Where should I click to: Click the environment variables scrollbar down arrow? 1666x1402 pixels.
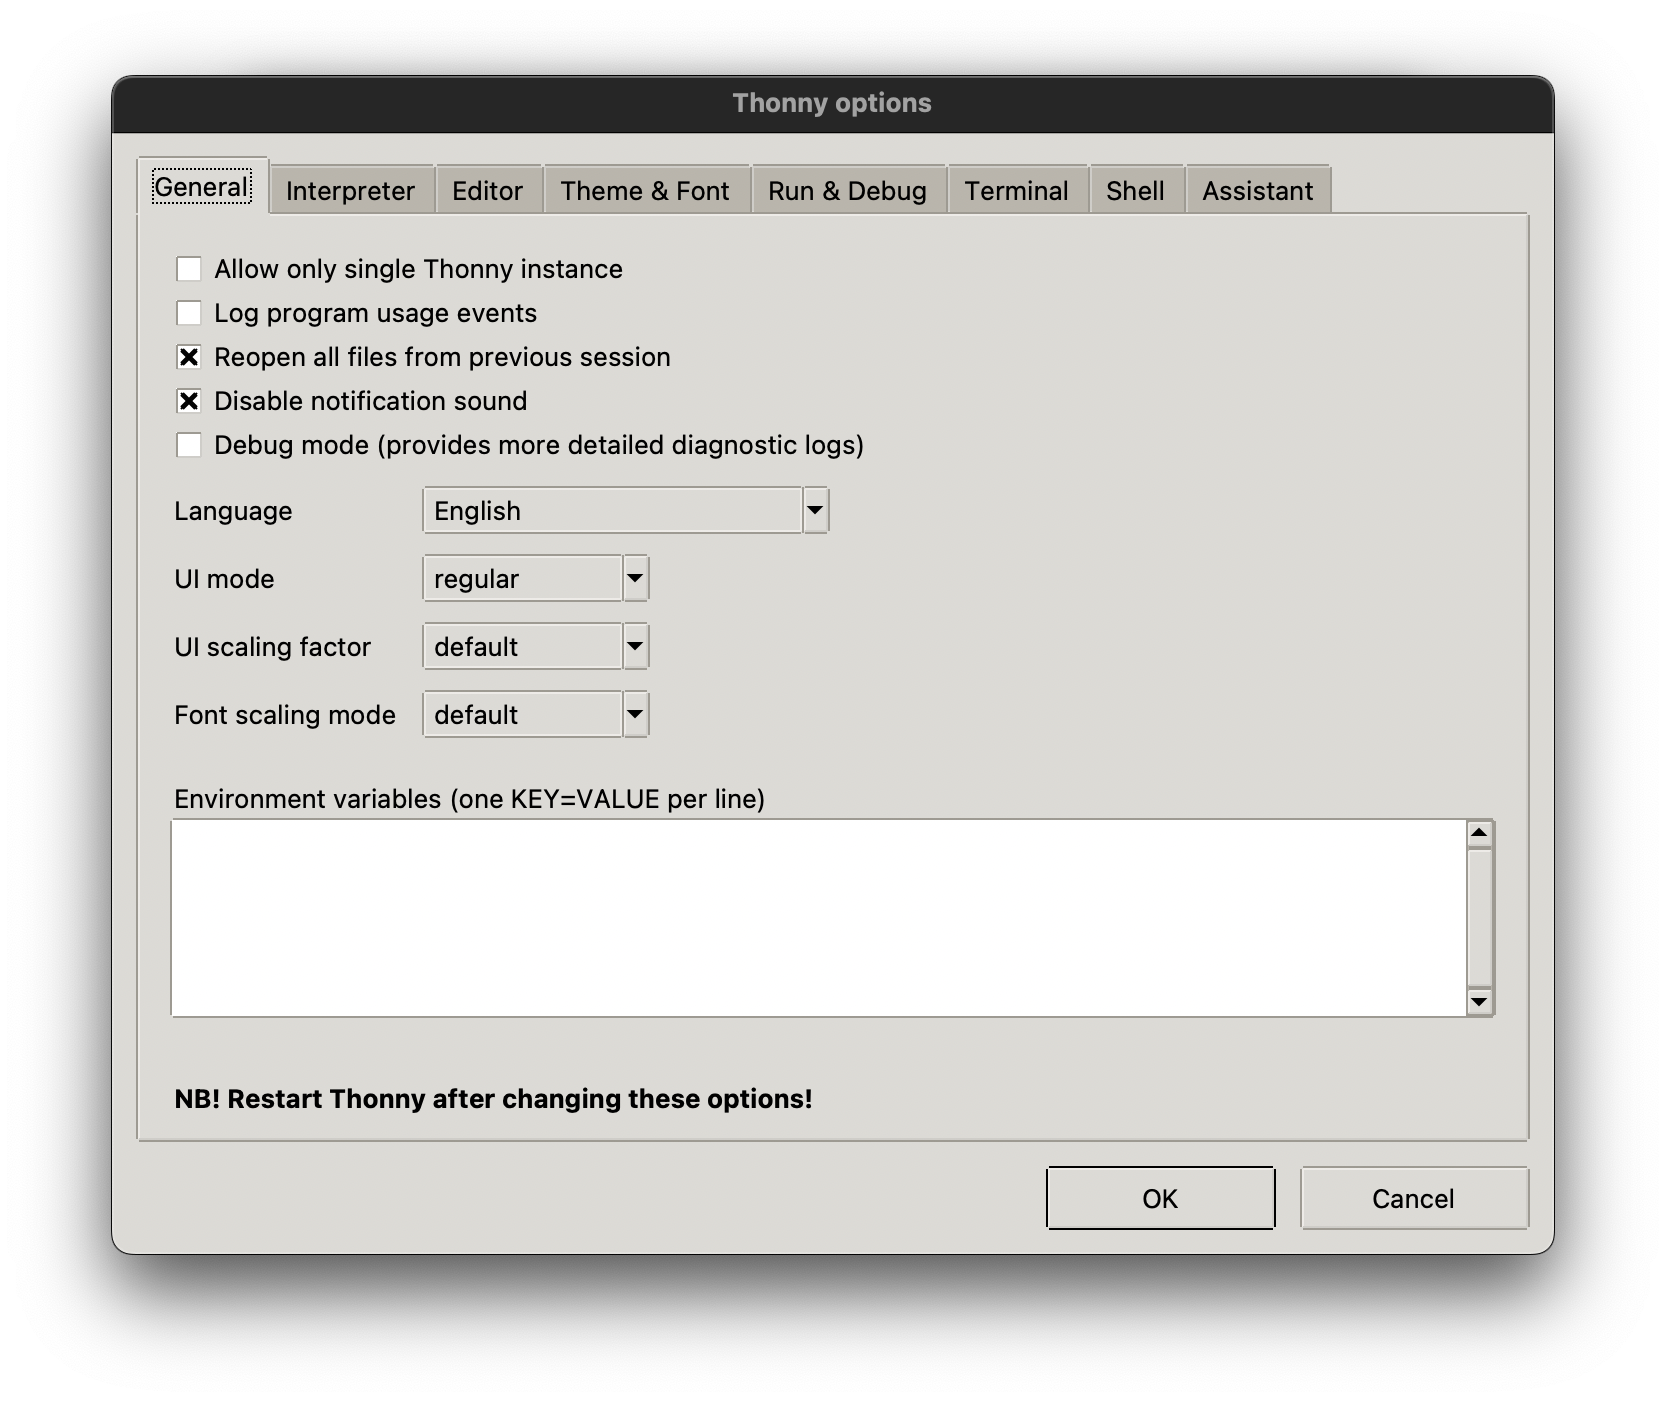pyautogui.click(x=1479, y=1001)
